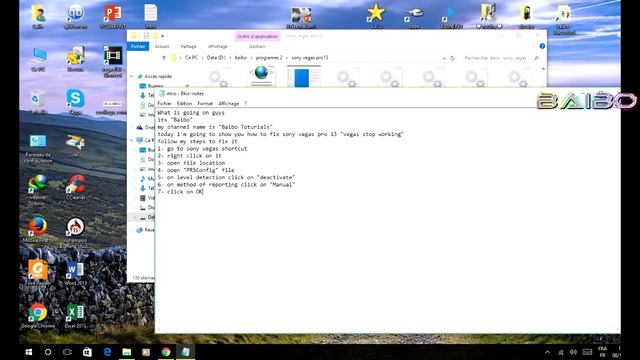Launch Edge browser from the taskbar
The width and height of the screenshot is (640, 360).
[107, 352]
